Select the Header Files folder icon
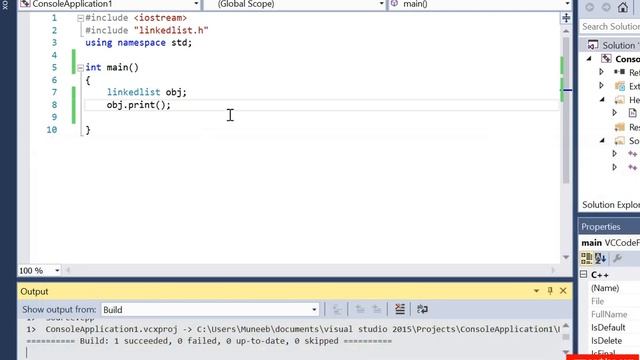This screenshot has height=360, width=640. pos(620,100)
